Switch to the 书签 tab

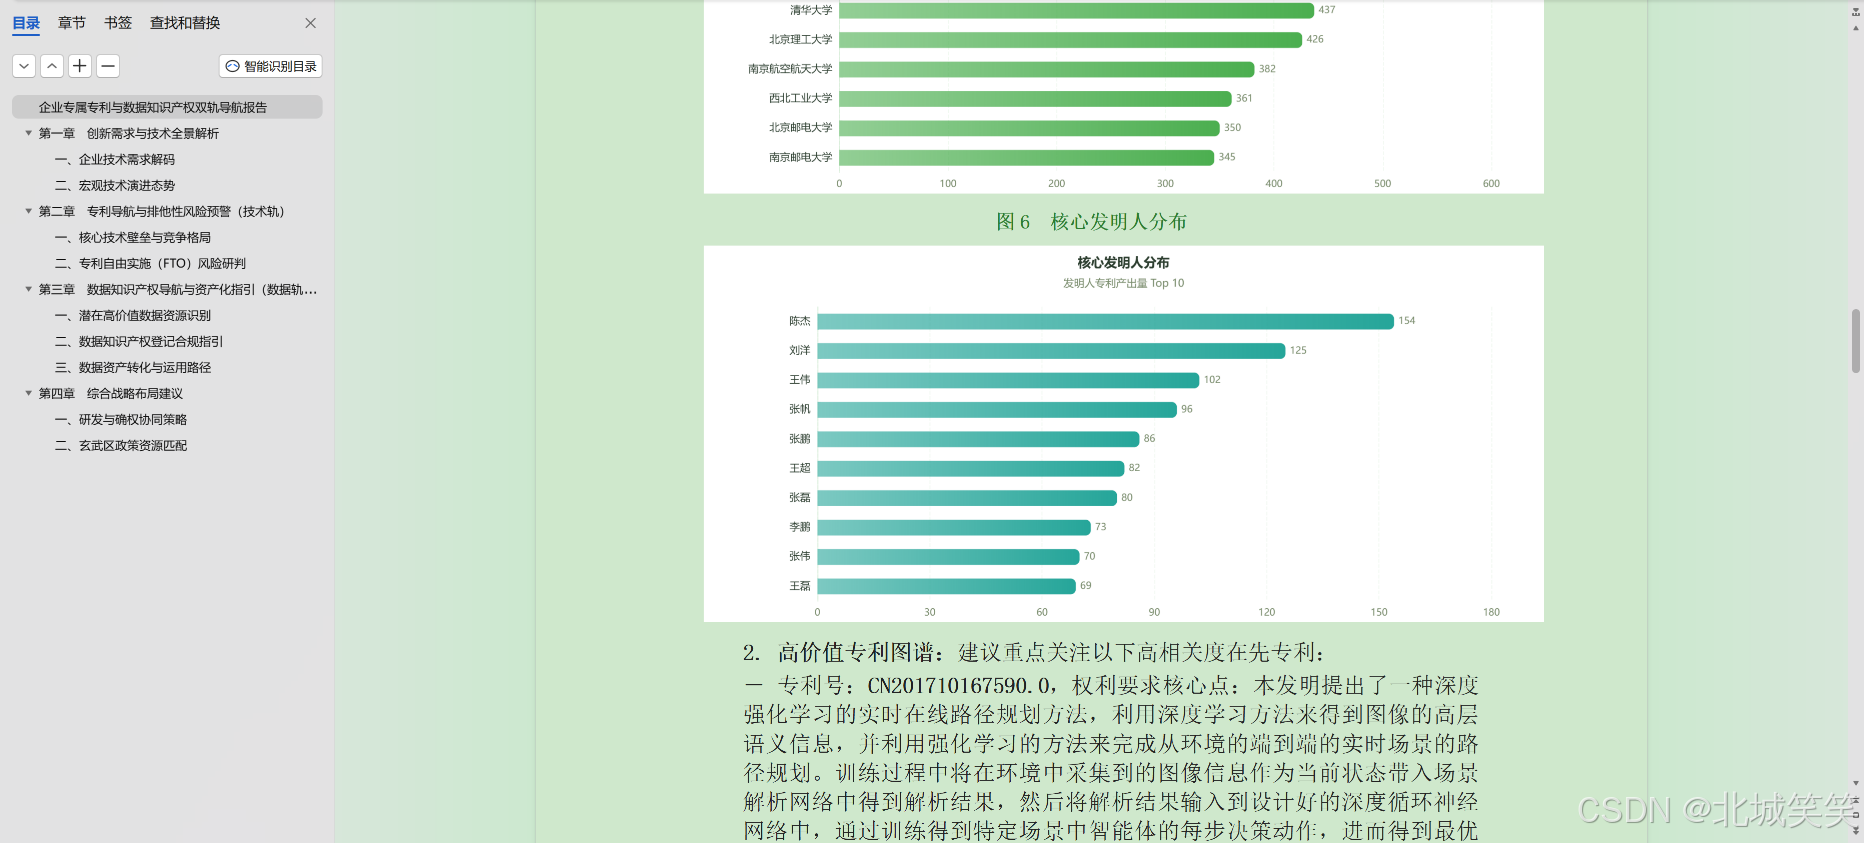(x=118, y=23)
